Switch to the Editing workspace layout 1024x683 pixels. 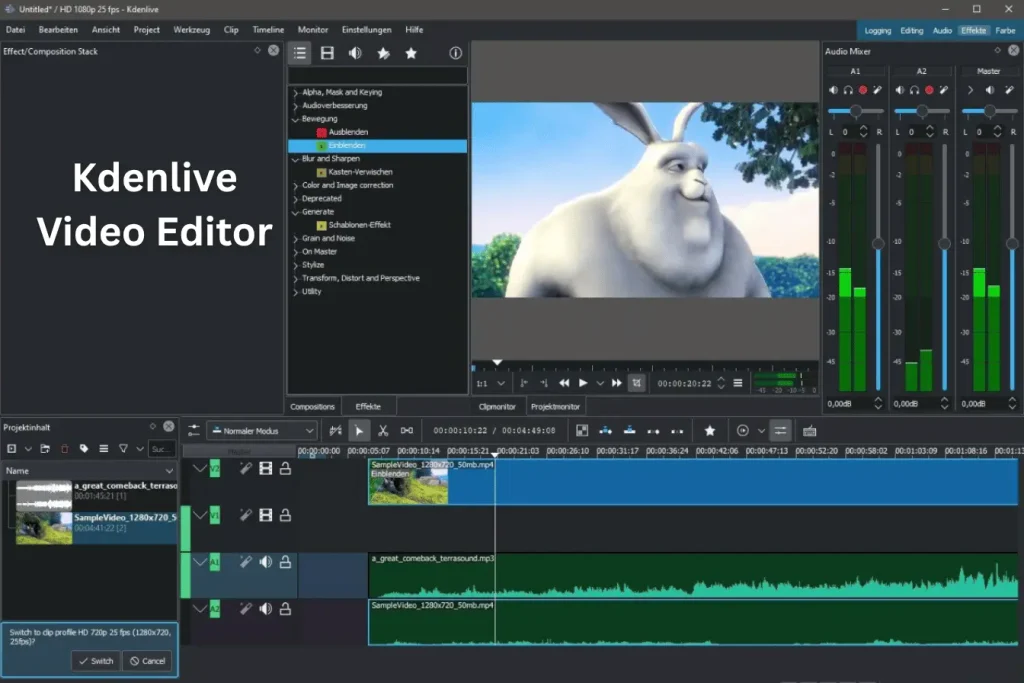tap(912, 31)
